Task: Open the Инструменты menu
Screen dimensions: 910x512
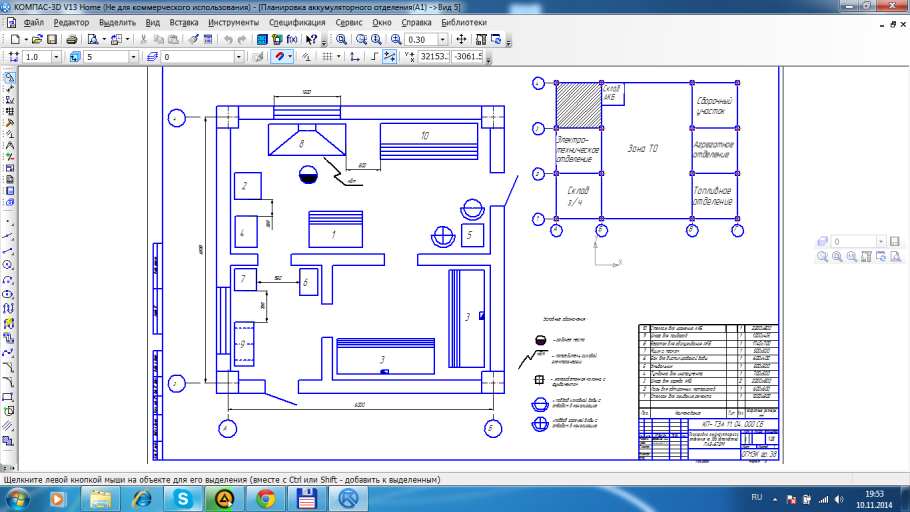Action: click(x=232, y=21)
